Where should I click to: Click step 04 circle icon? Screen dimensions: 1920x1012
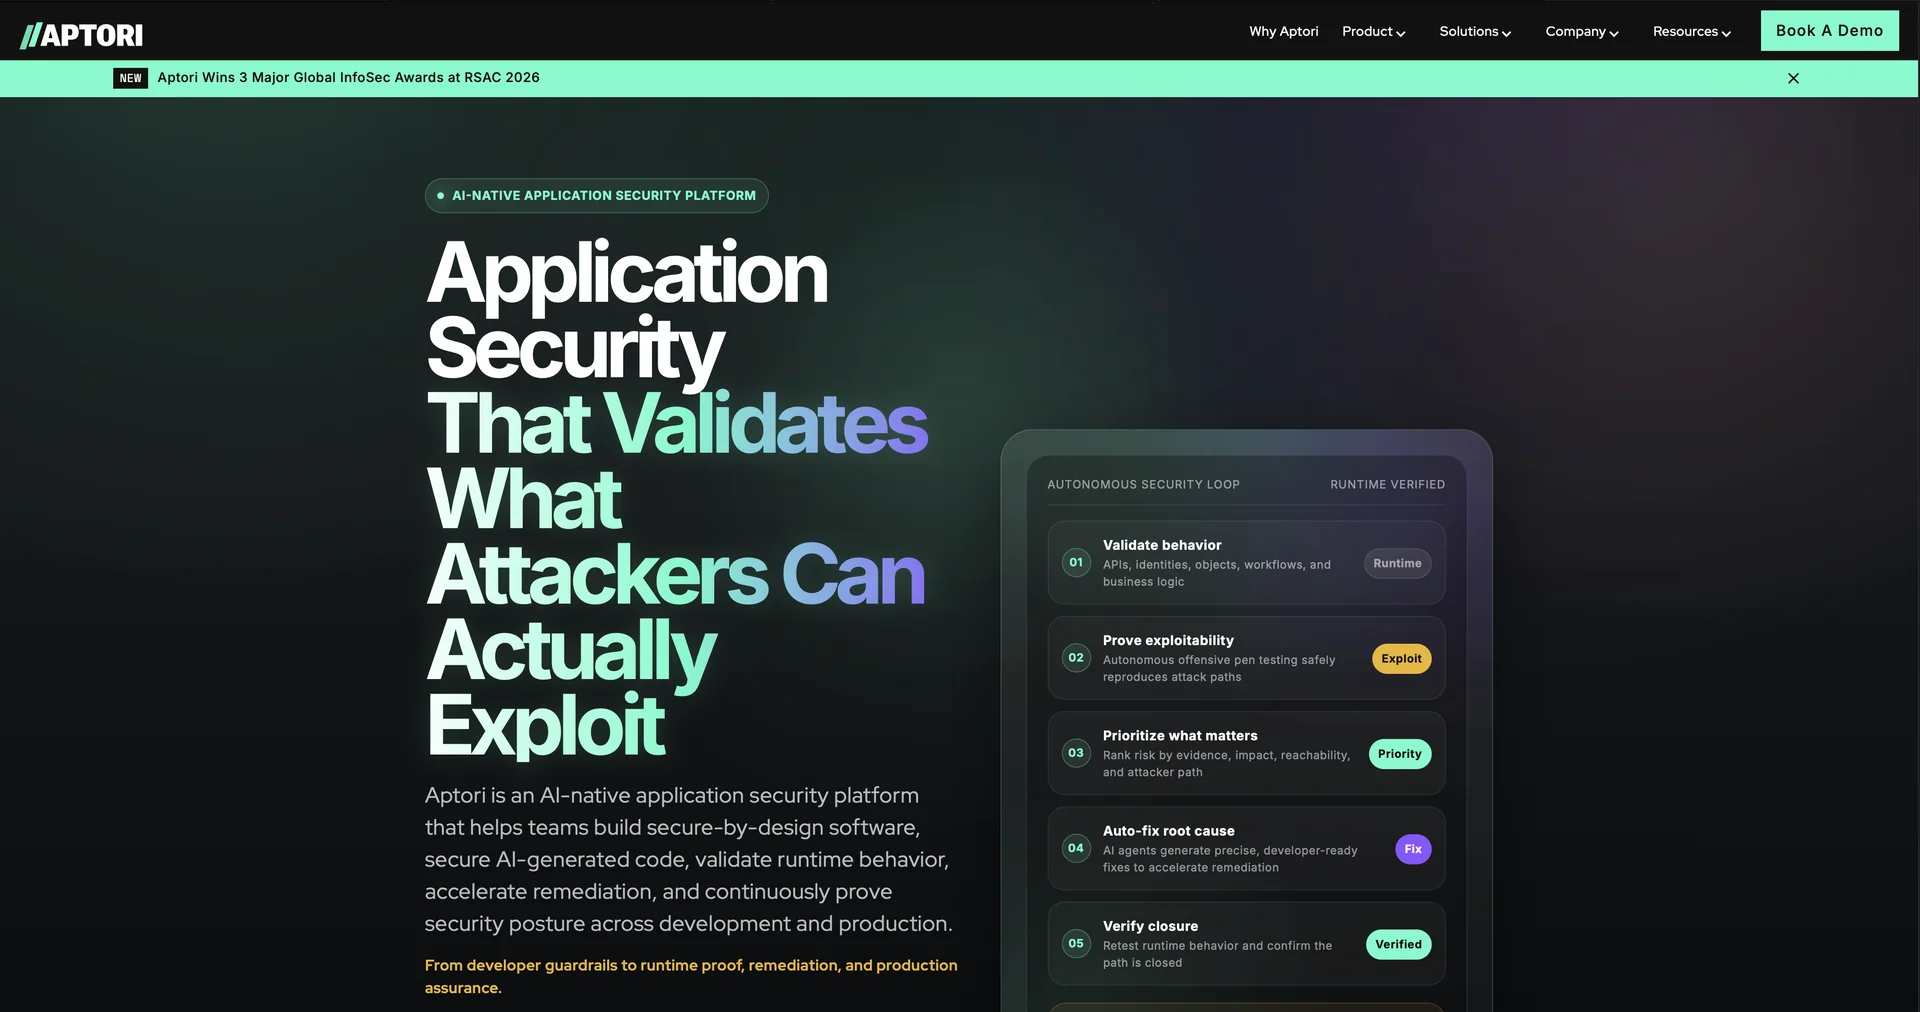pos(1076,848)
